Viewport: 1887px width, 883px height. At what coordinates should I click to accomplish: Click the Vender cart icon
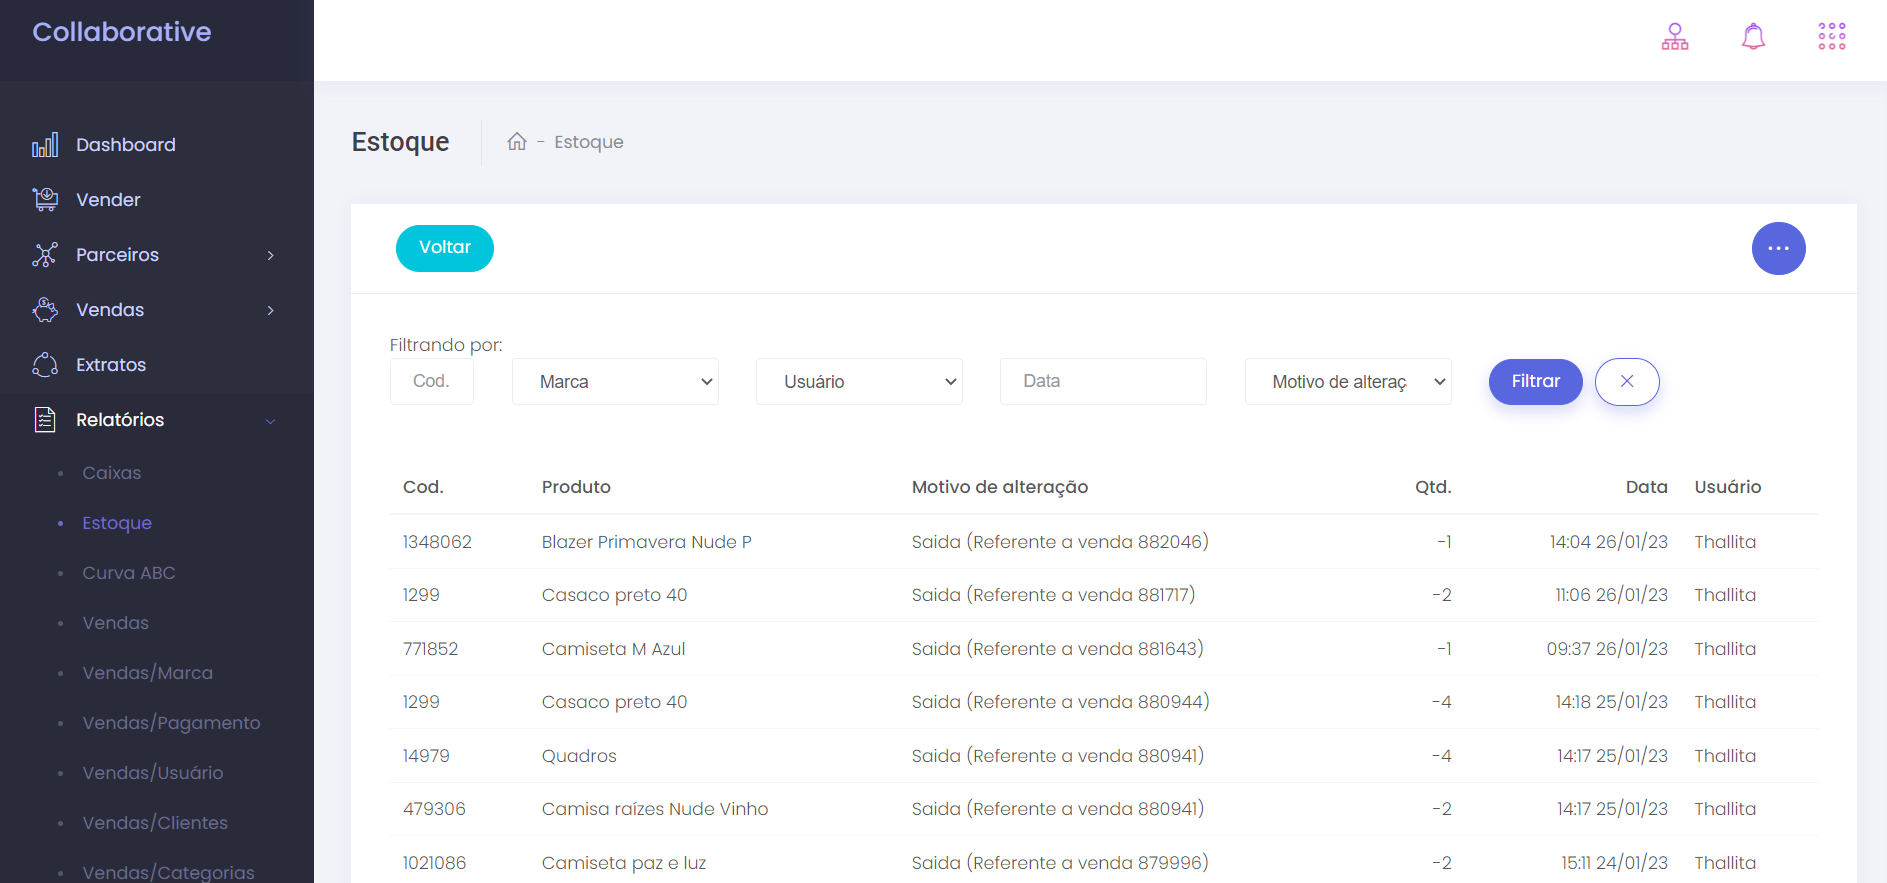[45, 200]
